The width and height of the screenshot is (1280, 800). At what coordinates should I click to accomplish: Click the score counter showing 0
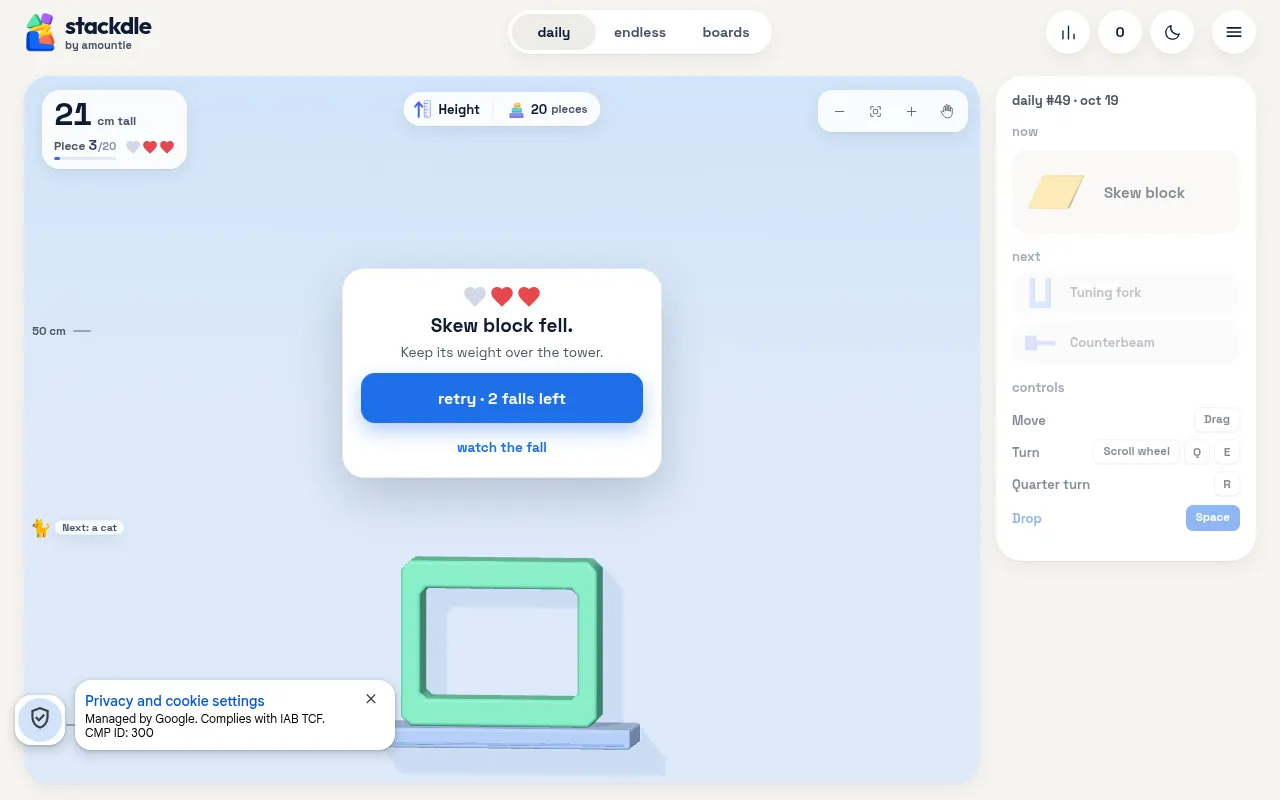pos(1120,32)
